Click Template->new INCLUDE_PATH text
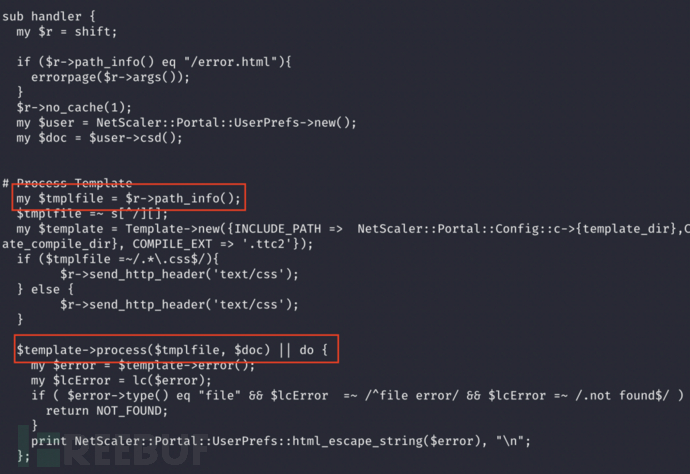 point(234,229)
